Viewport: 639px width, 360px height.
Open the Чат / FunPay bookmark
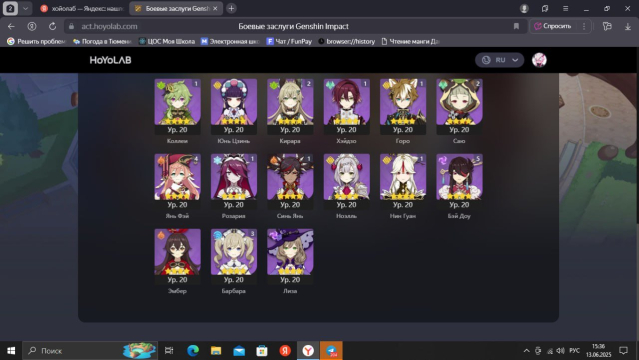289,41
